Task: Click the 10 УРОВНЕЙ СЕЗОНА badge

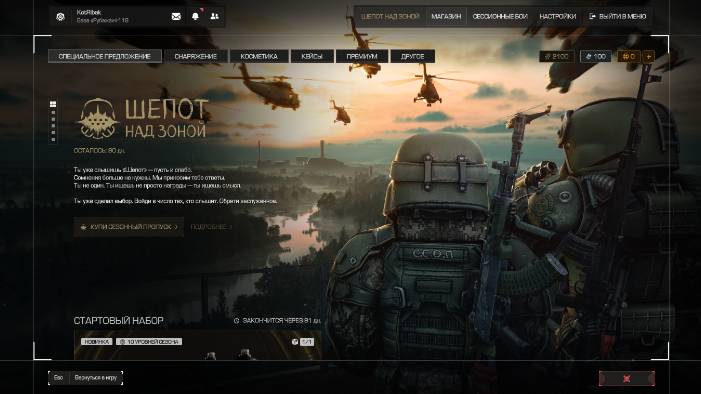Action: click(x=149, y=342)
